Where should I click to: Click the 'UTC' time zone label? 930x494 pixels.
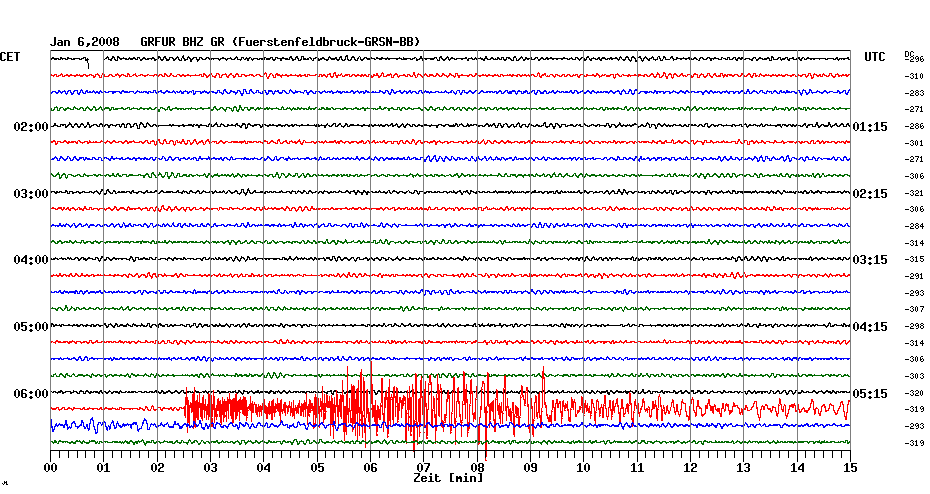pos(875,57)
